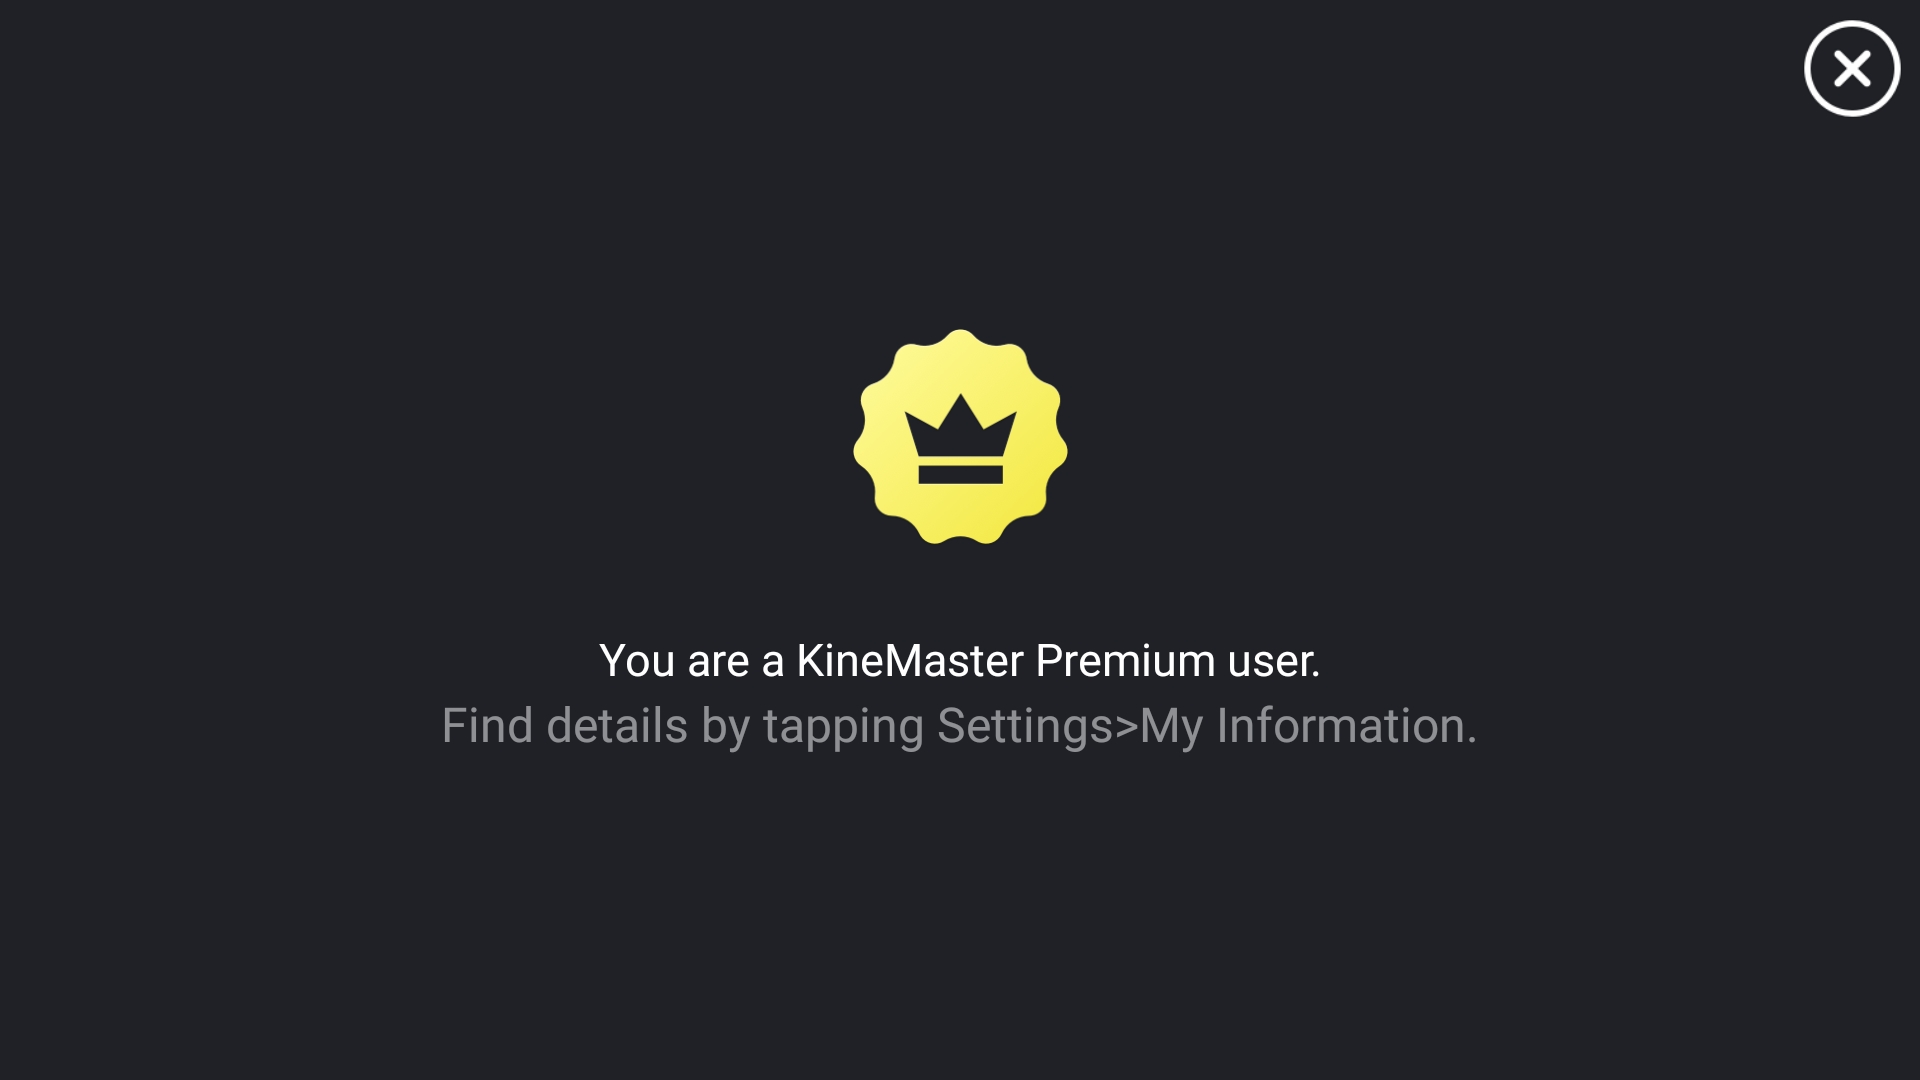Tap the word "KineMaster" in the heading

click(910, 661)
